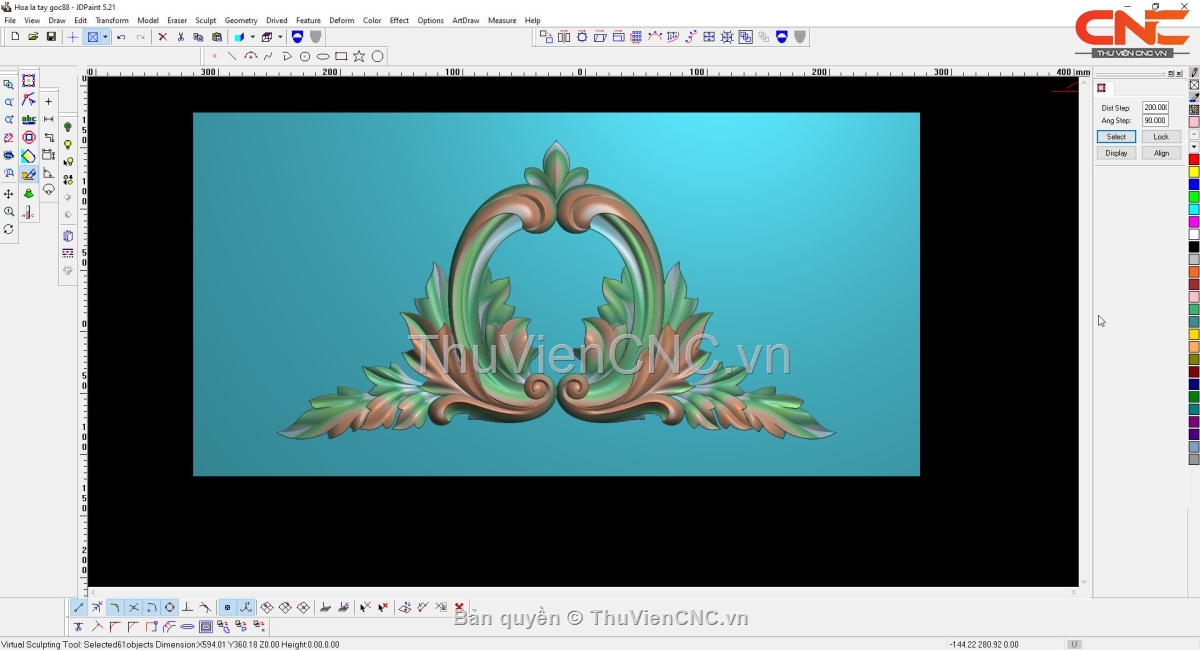
Task: Click the Dist Step input field
Action: [1155, 107]
